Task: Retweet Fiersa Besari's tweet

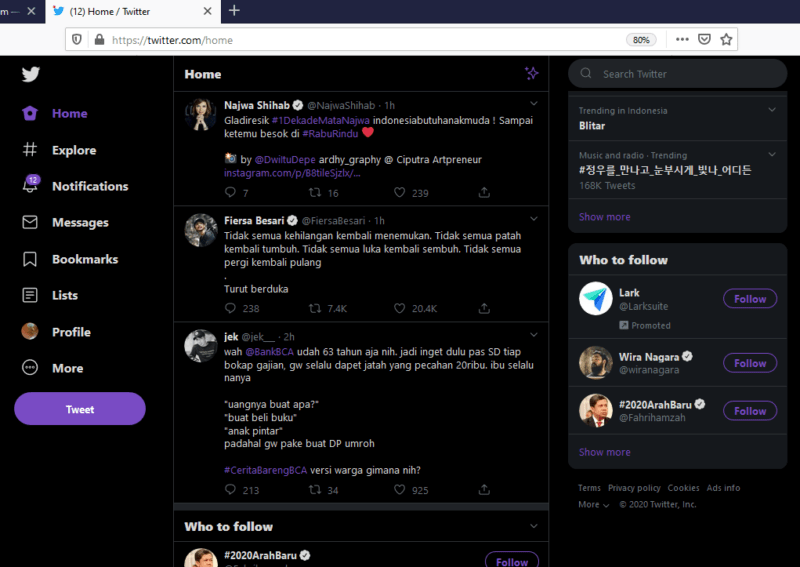Action: click(315, 308)
